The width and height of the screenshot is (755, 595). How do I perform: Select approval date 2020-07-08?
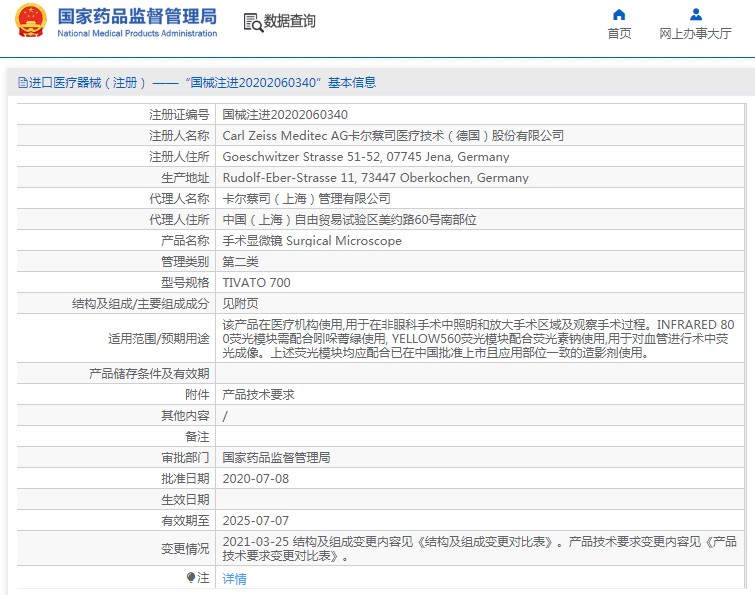coord(256,479)
